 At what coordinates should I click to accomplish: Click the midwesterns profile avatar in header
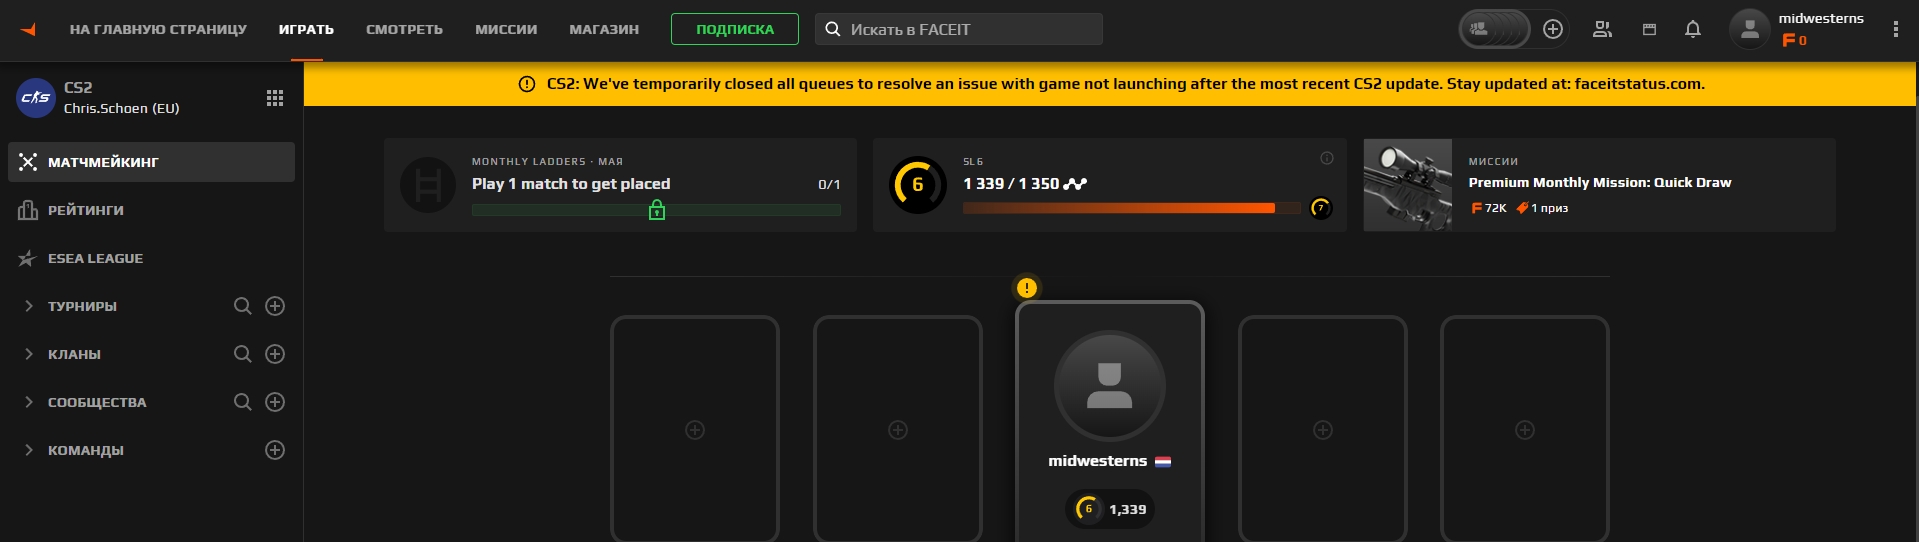[1750, 29]
